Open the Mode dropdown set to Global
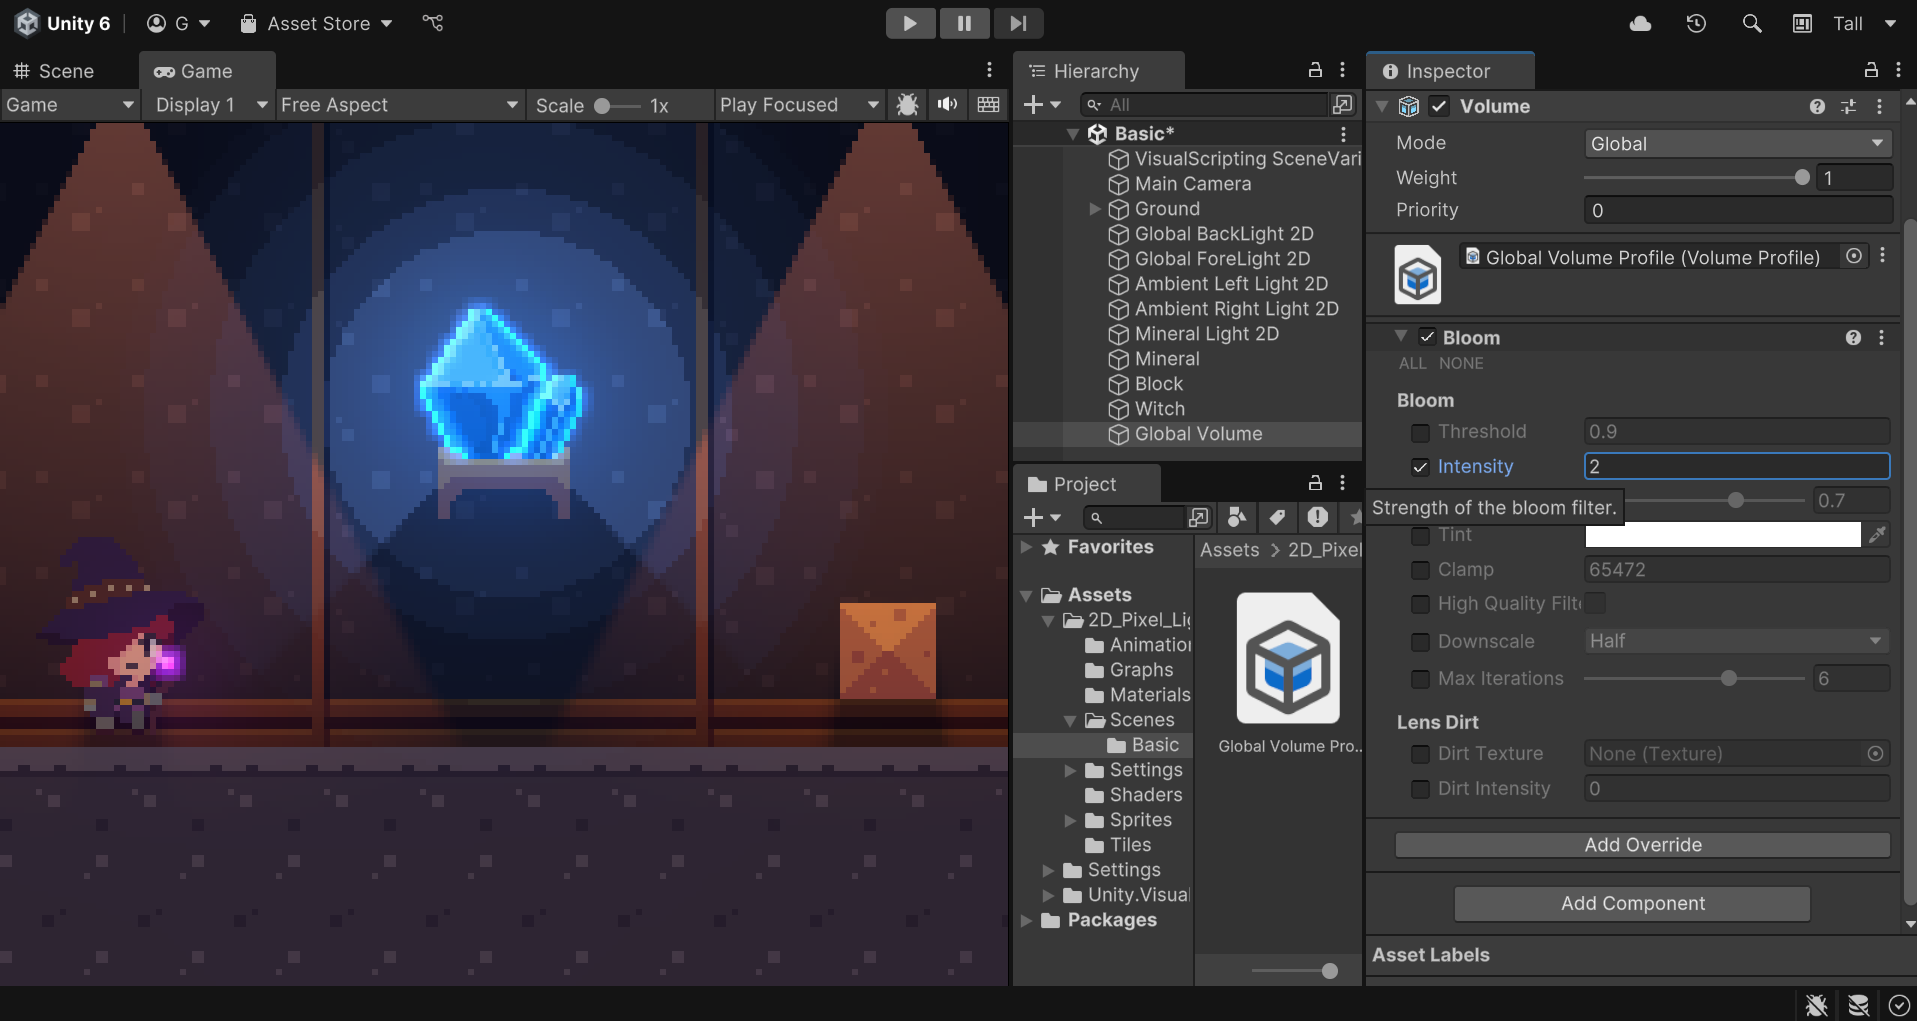The width and height of the screenshot is (1917, 1021). [1736, 144]
